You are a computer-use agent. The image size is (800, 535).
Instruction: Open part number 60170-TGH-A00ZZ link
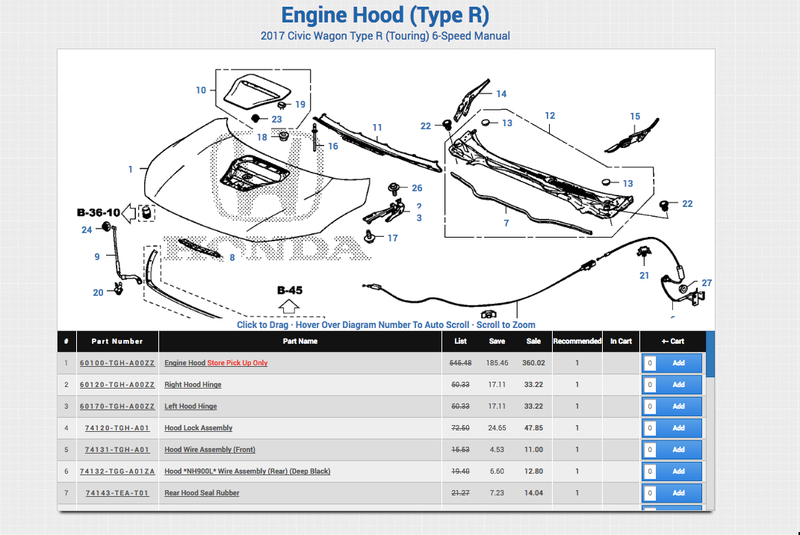pos(117,406)
